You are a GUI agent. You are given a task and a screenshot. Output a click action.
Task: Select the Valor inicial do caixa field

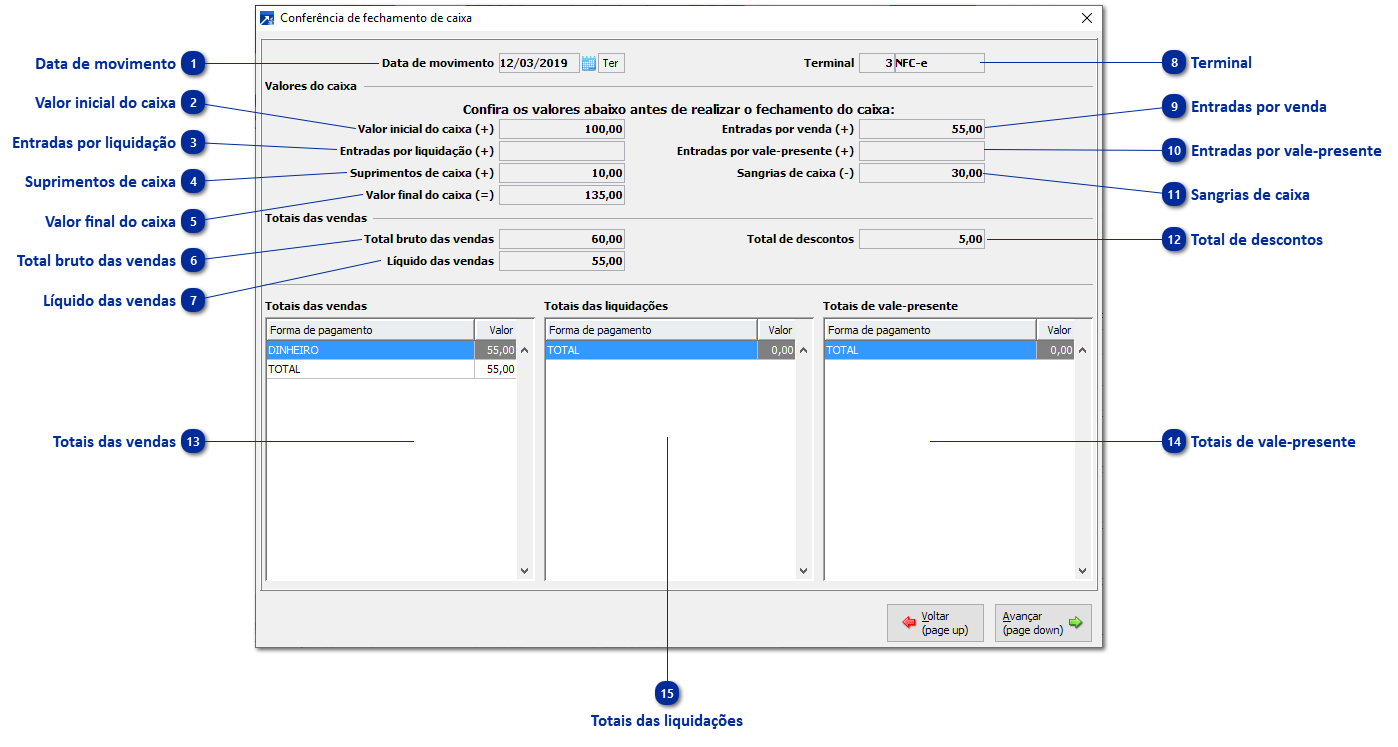562,129
